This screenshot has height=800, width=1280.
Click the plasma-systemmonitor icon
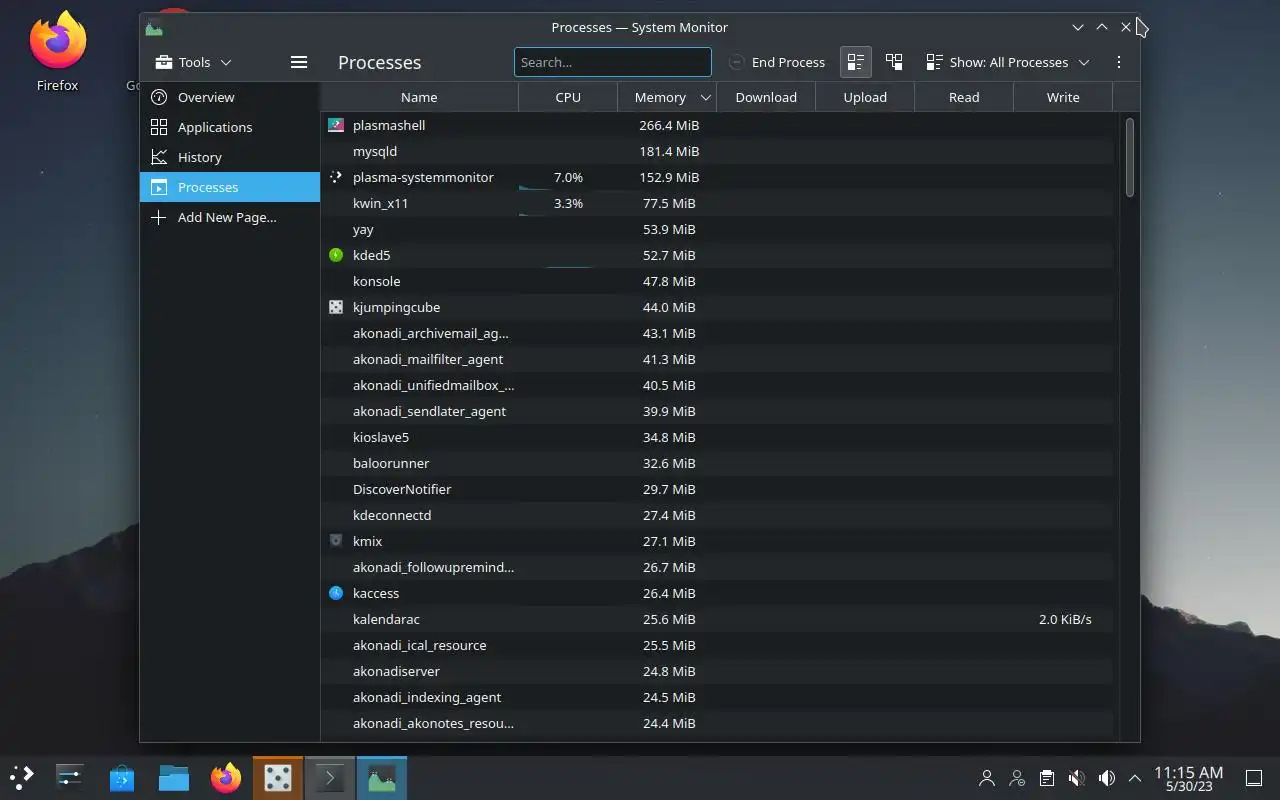336,177
